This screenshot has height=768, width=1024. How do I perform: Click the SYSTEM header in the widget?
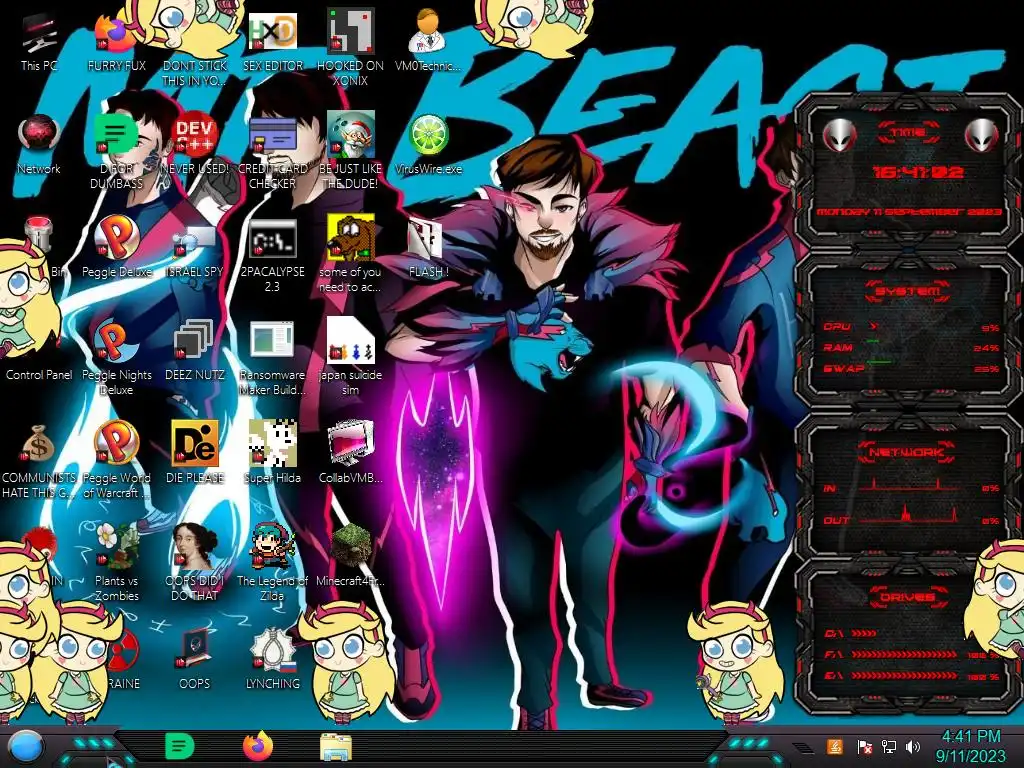point(908,291)
